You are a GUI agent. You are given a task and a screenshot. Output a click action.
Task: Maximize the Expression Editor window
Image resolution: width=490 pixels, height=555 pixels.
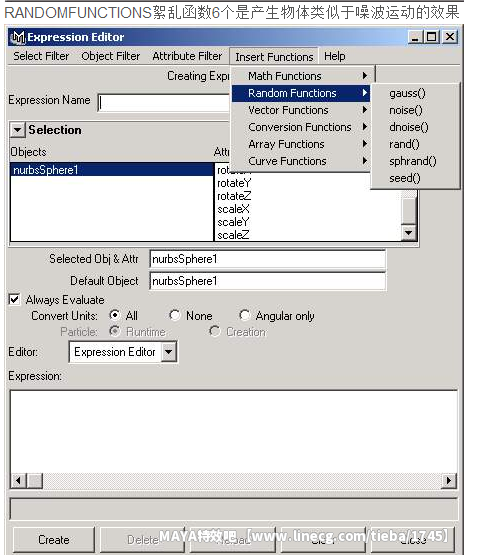(432, 37)
